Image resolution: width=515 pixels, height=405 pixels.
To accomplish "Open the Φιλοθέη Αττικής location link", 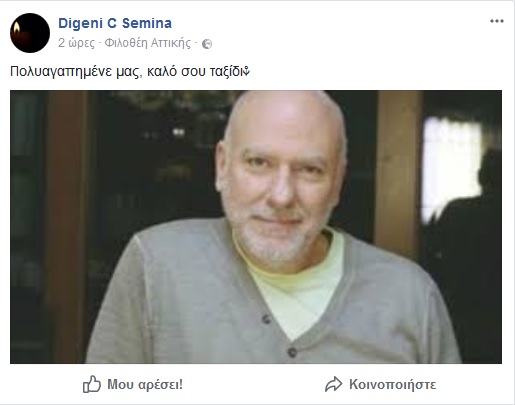I will 148,43.
